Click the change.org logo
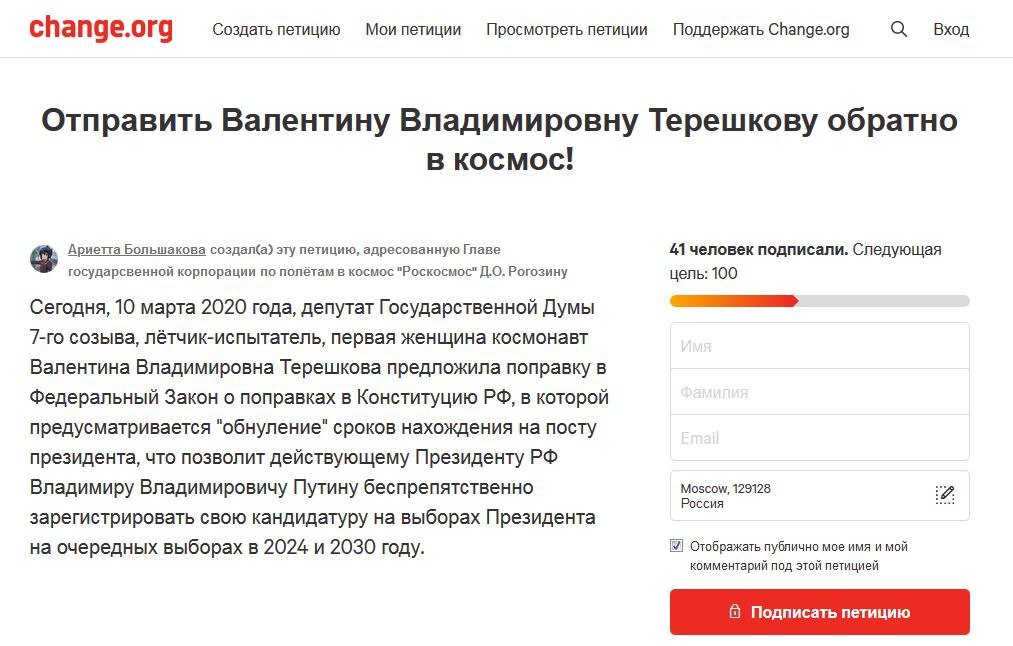The width and height of the screenshot is (1013, 646). point(101,28)
